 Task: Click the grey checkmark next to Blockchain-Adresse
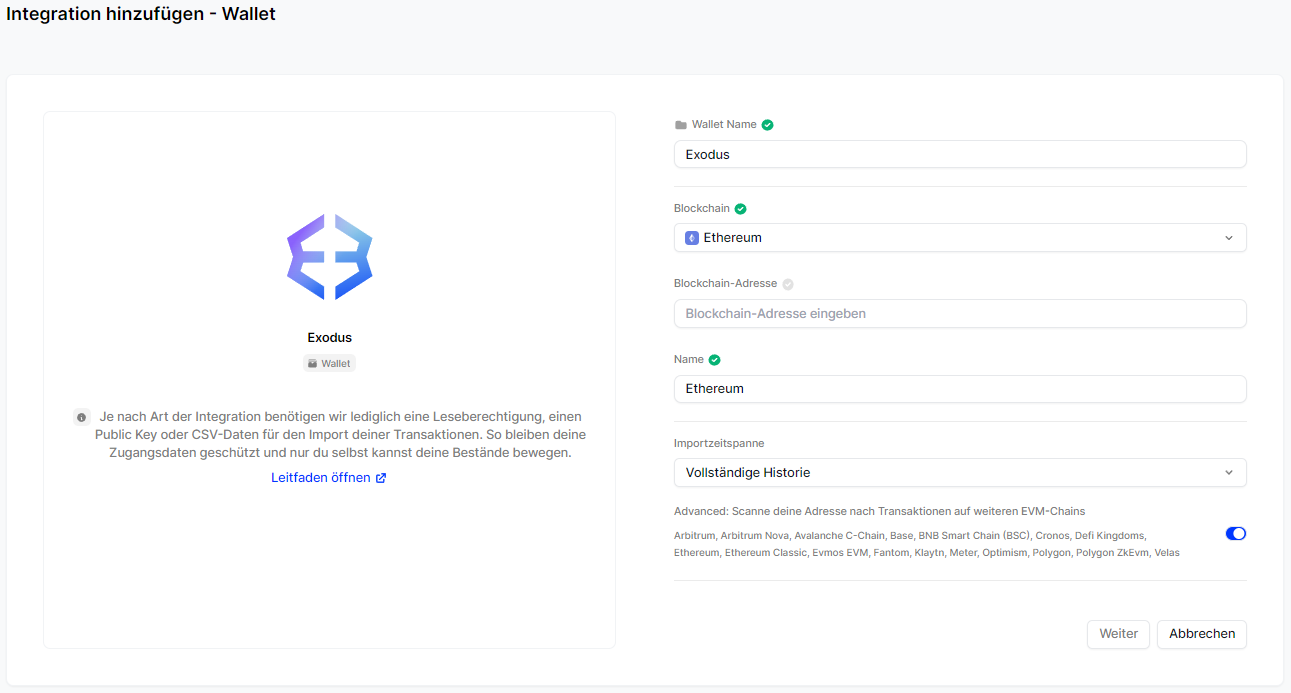788,284
